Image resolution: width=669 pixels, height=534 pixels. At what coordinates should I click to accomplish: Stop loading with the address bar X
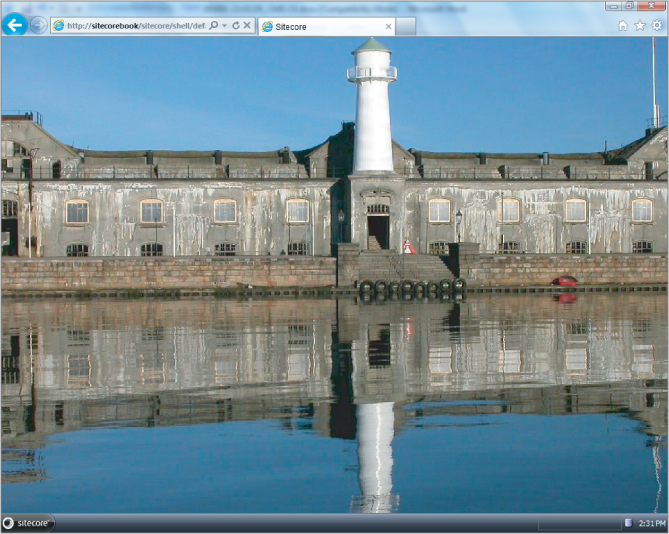point(247,26)
